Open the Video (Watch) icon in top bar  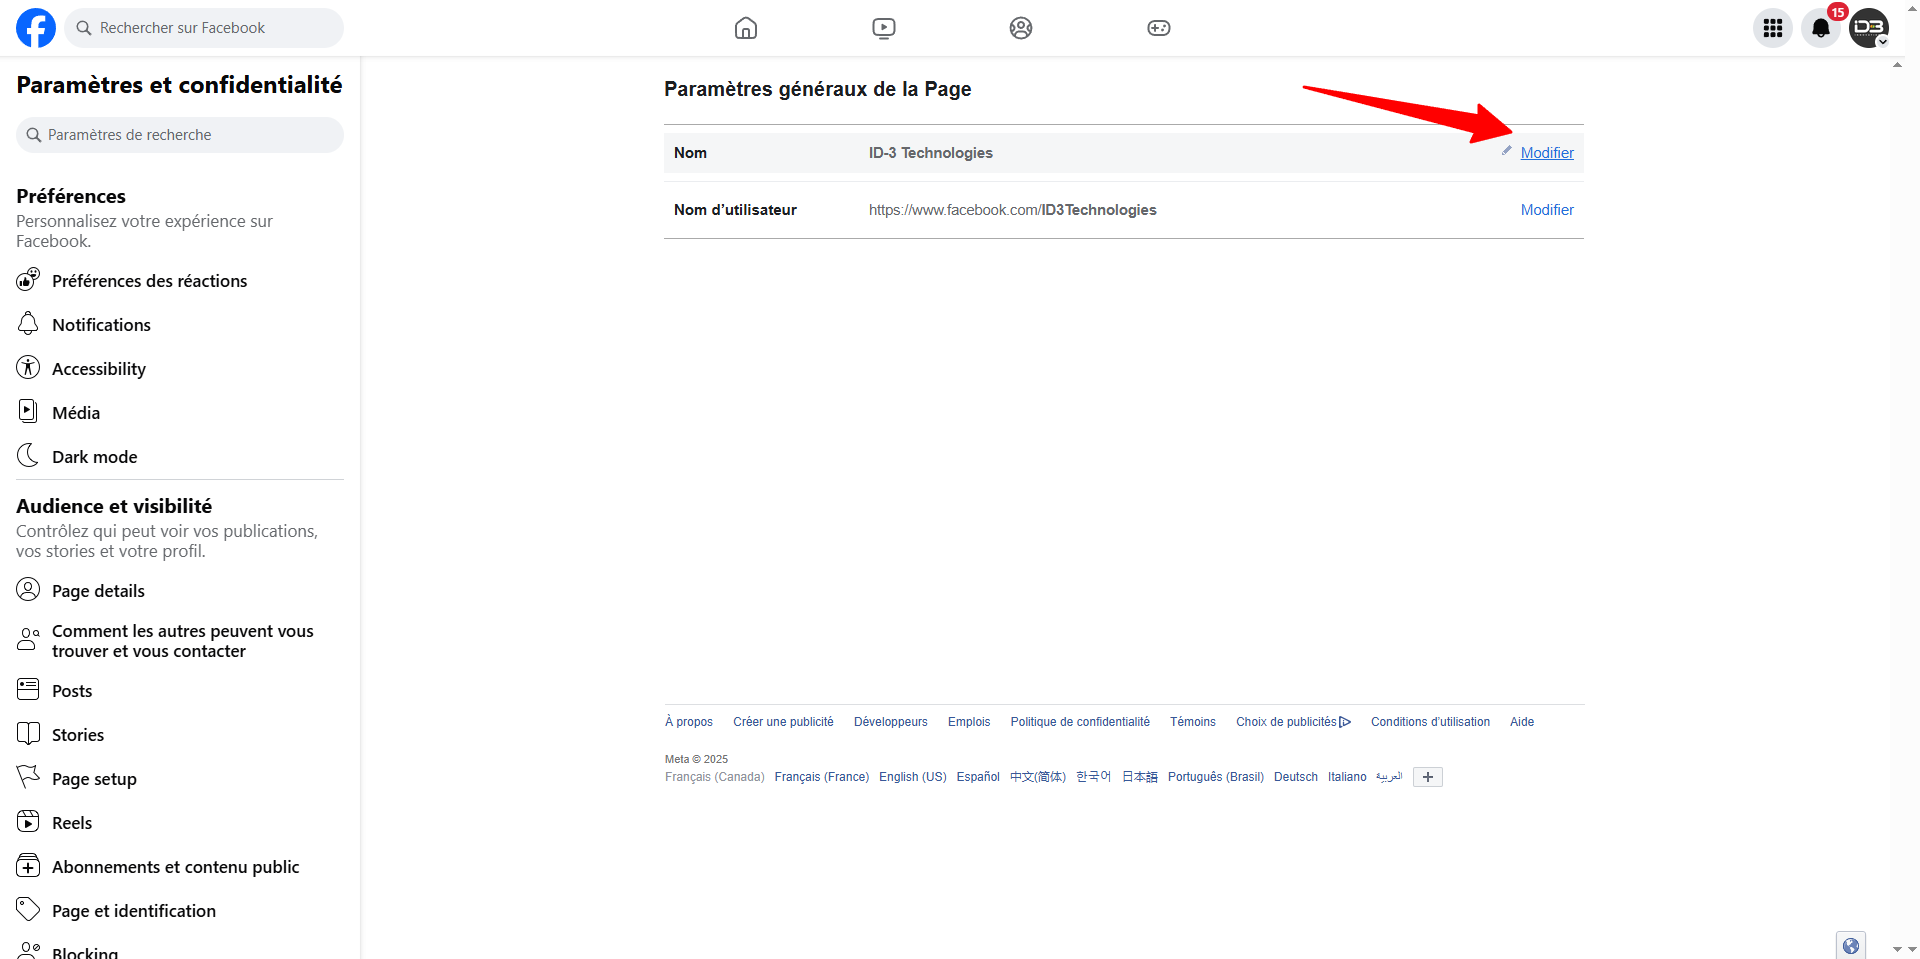(x=884, y=28)
